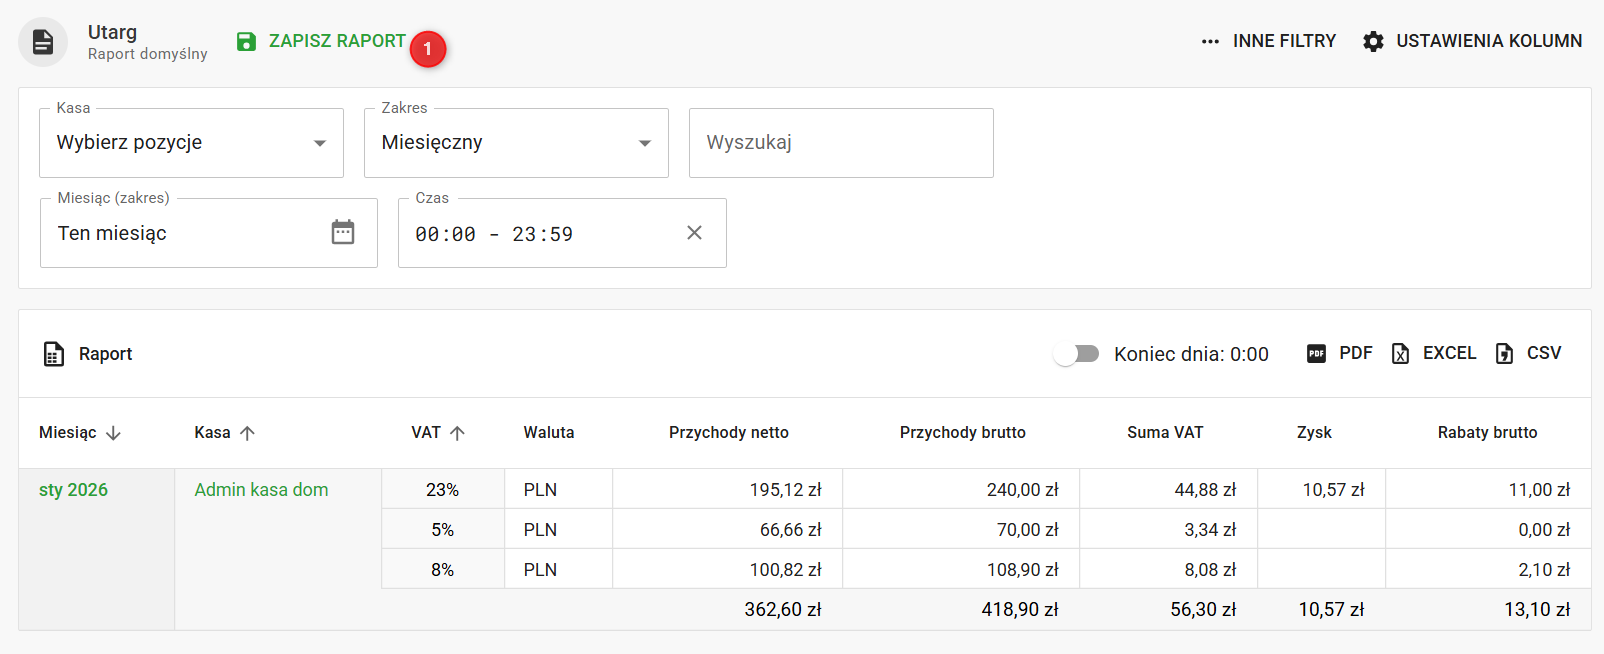Click the red notification badge 1

[x=428, y=49]
